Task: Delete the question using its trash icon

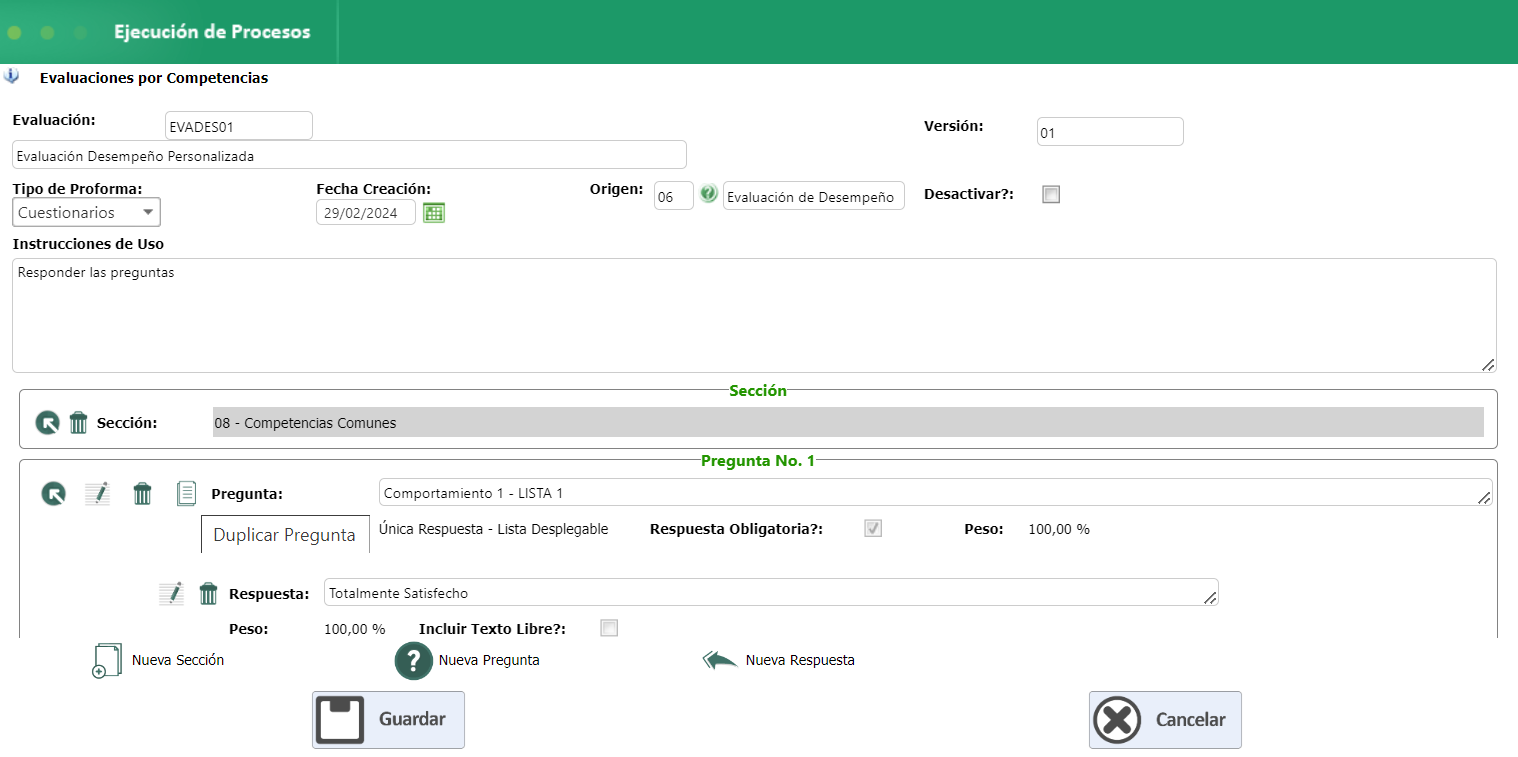Action: (x=143, y=493)
